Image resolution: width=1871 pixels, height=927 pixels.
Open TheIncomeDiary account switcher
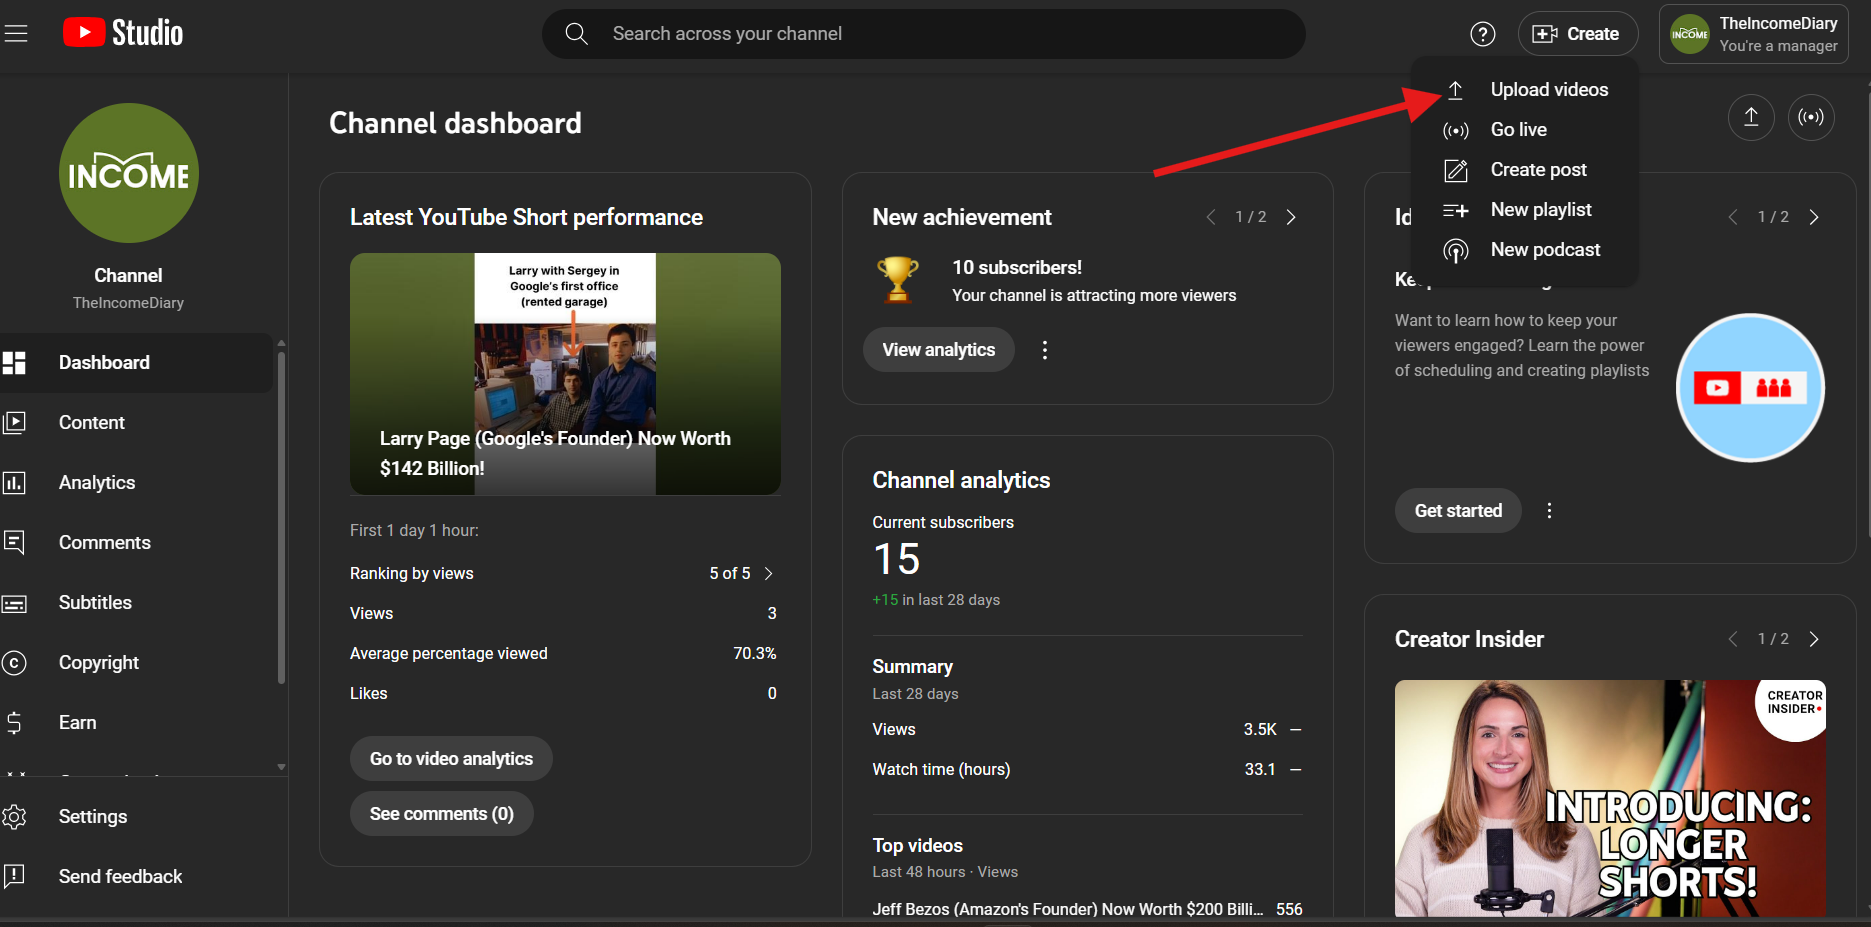click(1753, 34)
